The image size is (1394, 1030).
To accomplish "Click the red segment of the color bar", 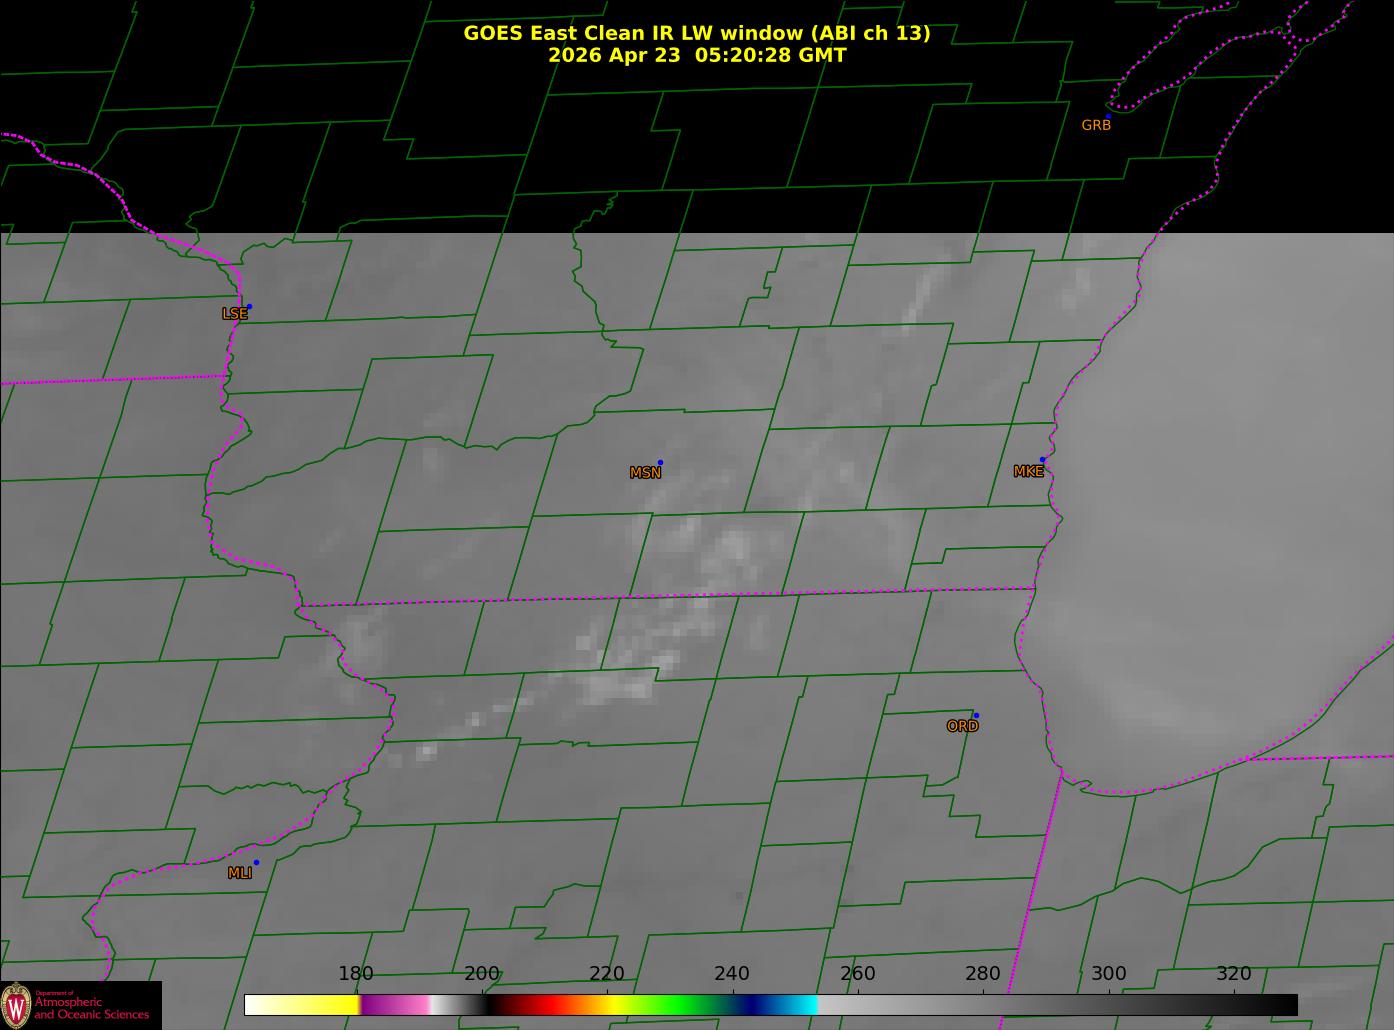I will point(548,1005).
